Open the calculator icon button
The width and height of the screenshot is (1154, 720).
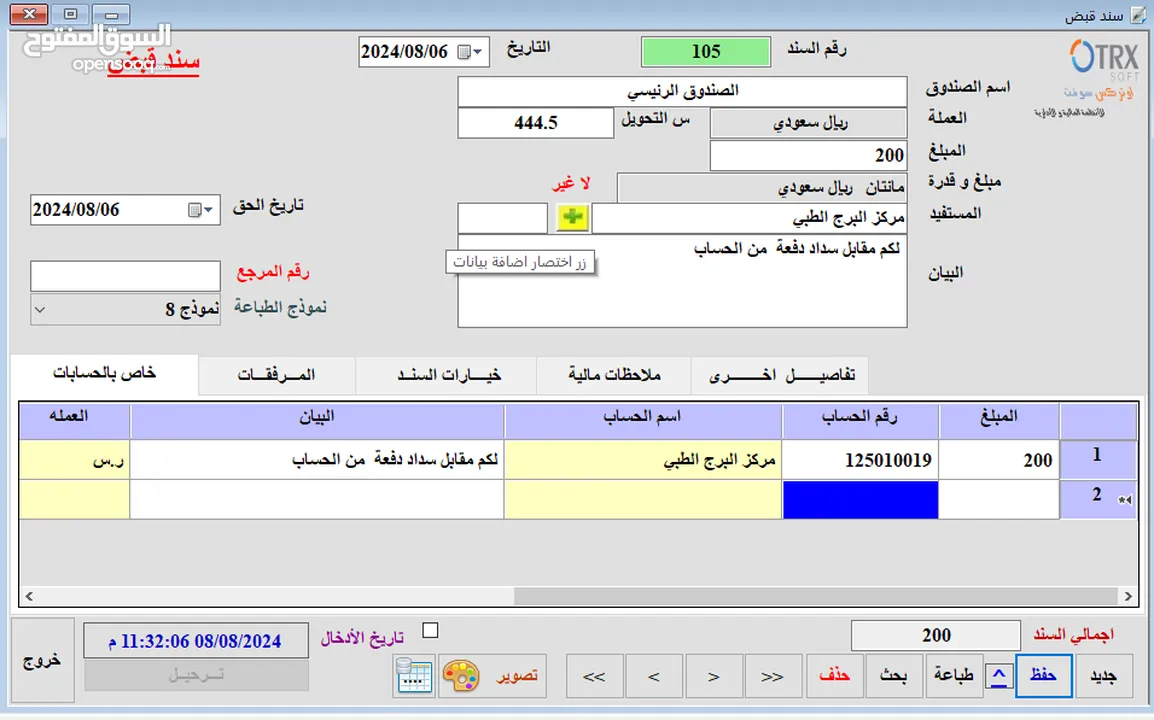pyautogui.click(x=414, y=676)
